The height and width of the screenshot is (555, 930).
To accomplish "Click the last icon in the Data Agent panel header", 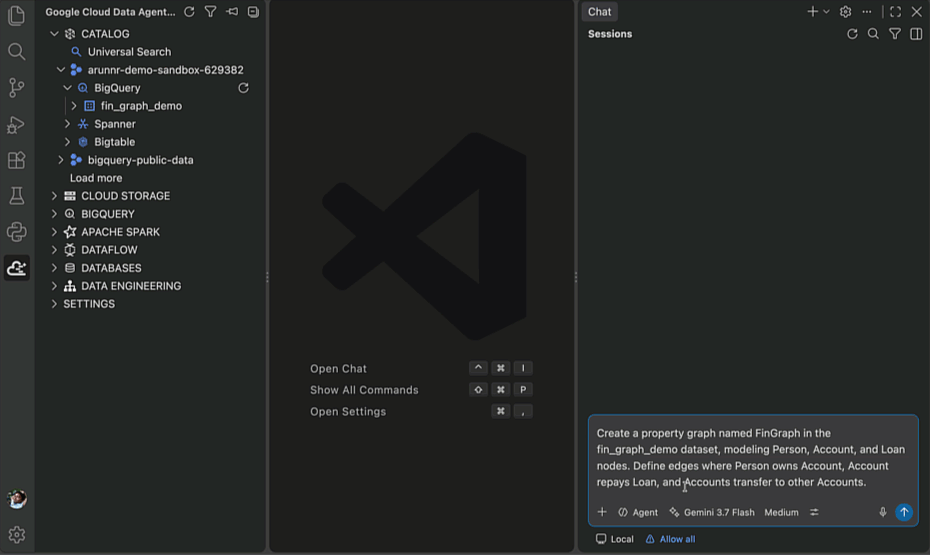I will 253,12.
